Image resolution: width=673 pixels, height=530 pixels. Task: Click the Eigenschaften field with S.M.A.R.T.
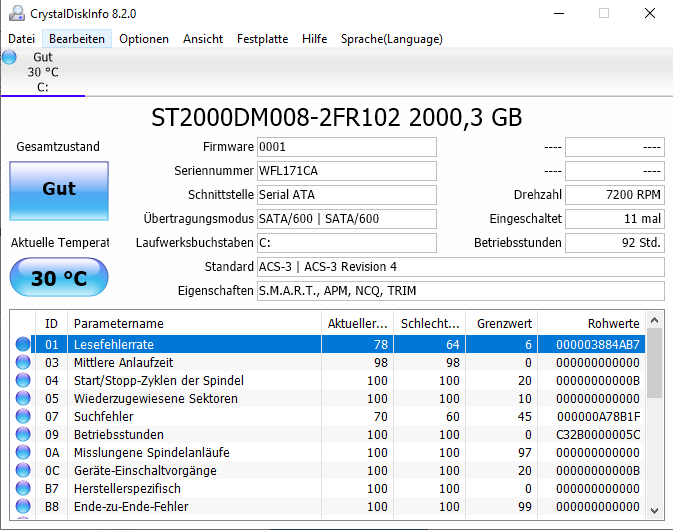pos(461,291)
